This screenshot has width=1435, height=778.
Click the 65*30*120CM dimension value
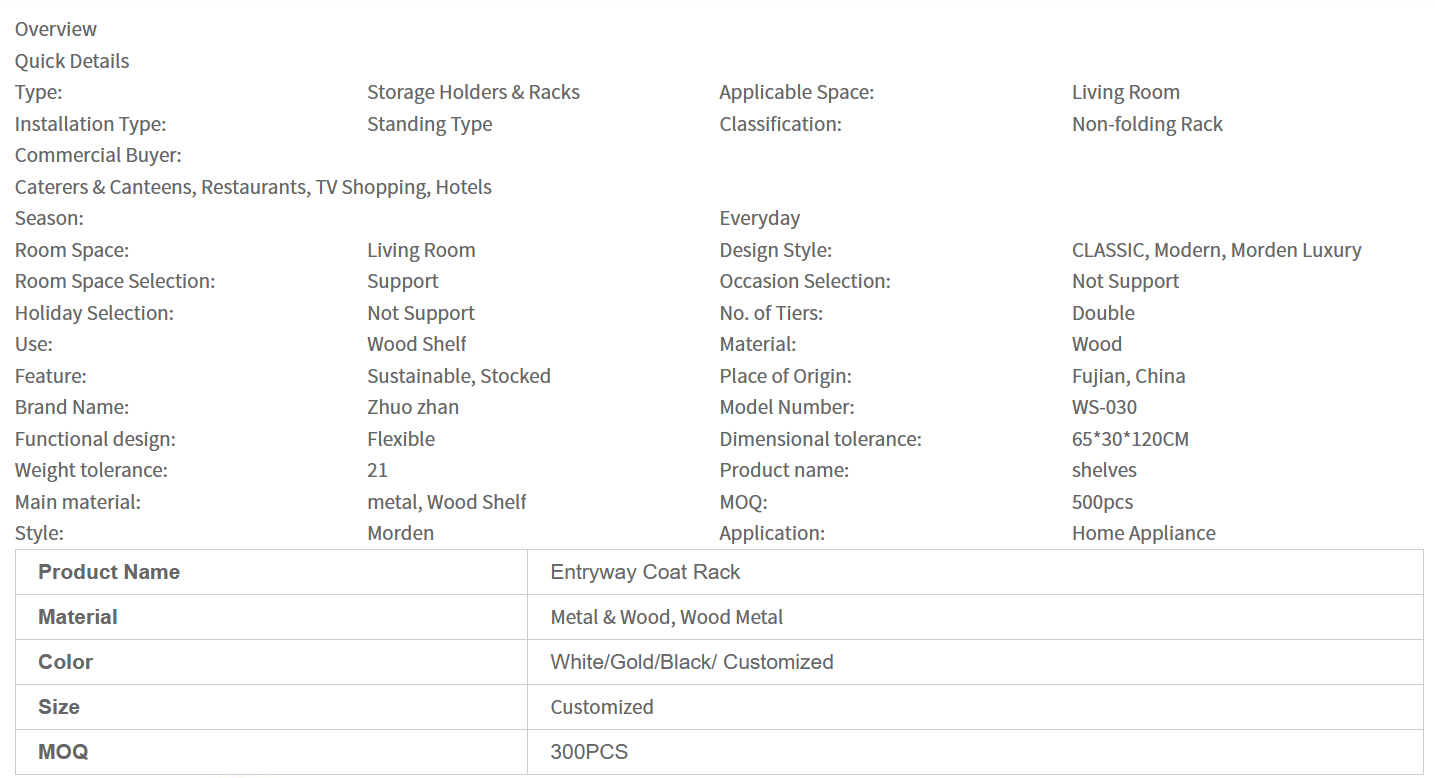(1130, 439)
